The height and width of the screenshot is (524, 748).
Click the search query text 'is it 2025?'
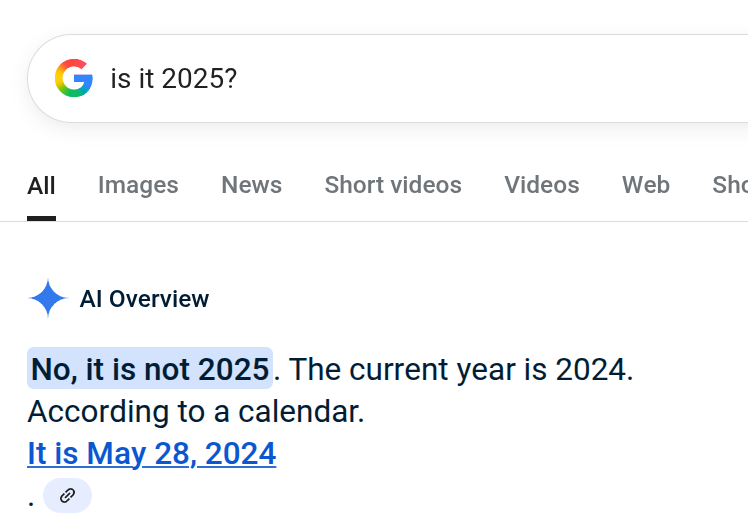click(x=173, y=79)
